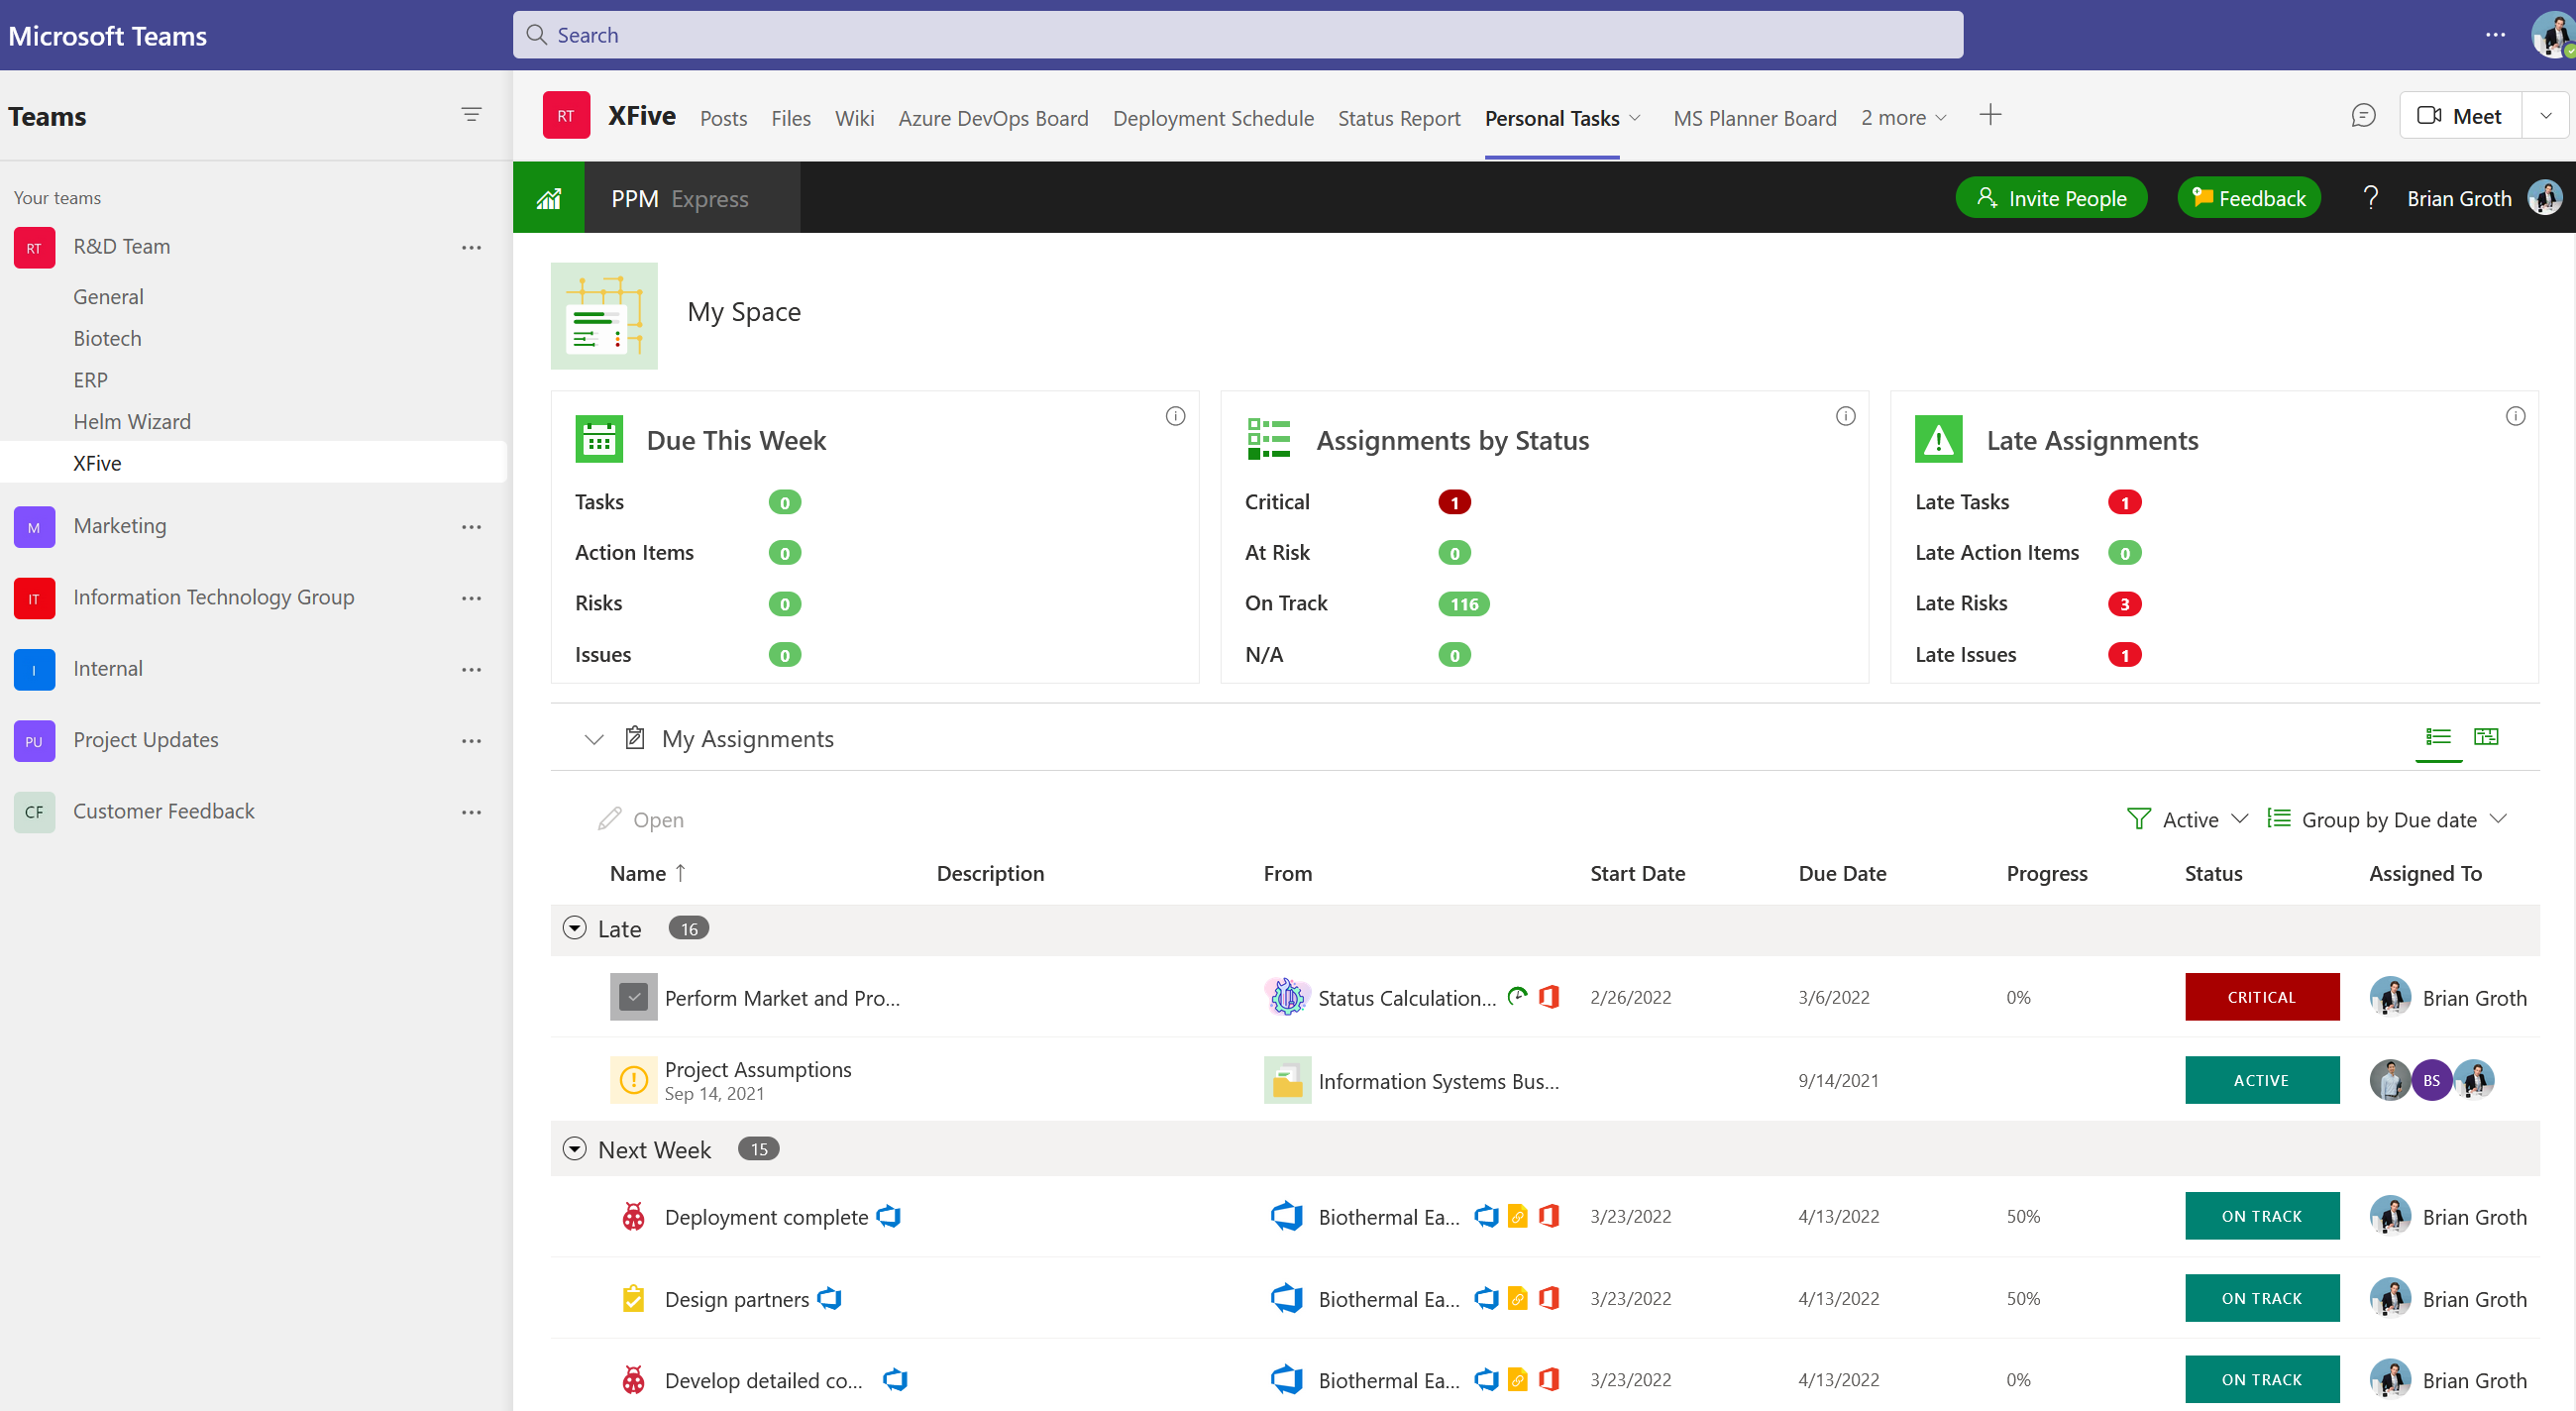The height and width of the screenshot is (1411, 2576).
Task: Open info icon on Due This Week card
Action: point(1175,416)
